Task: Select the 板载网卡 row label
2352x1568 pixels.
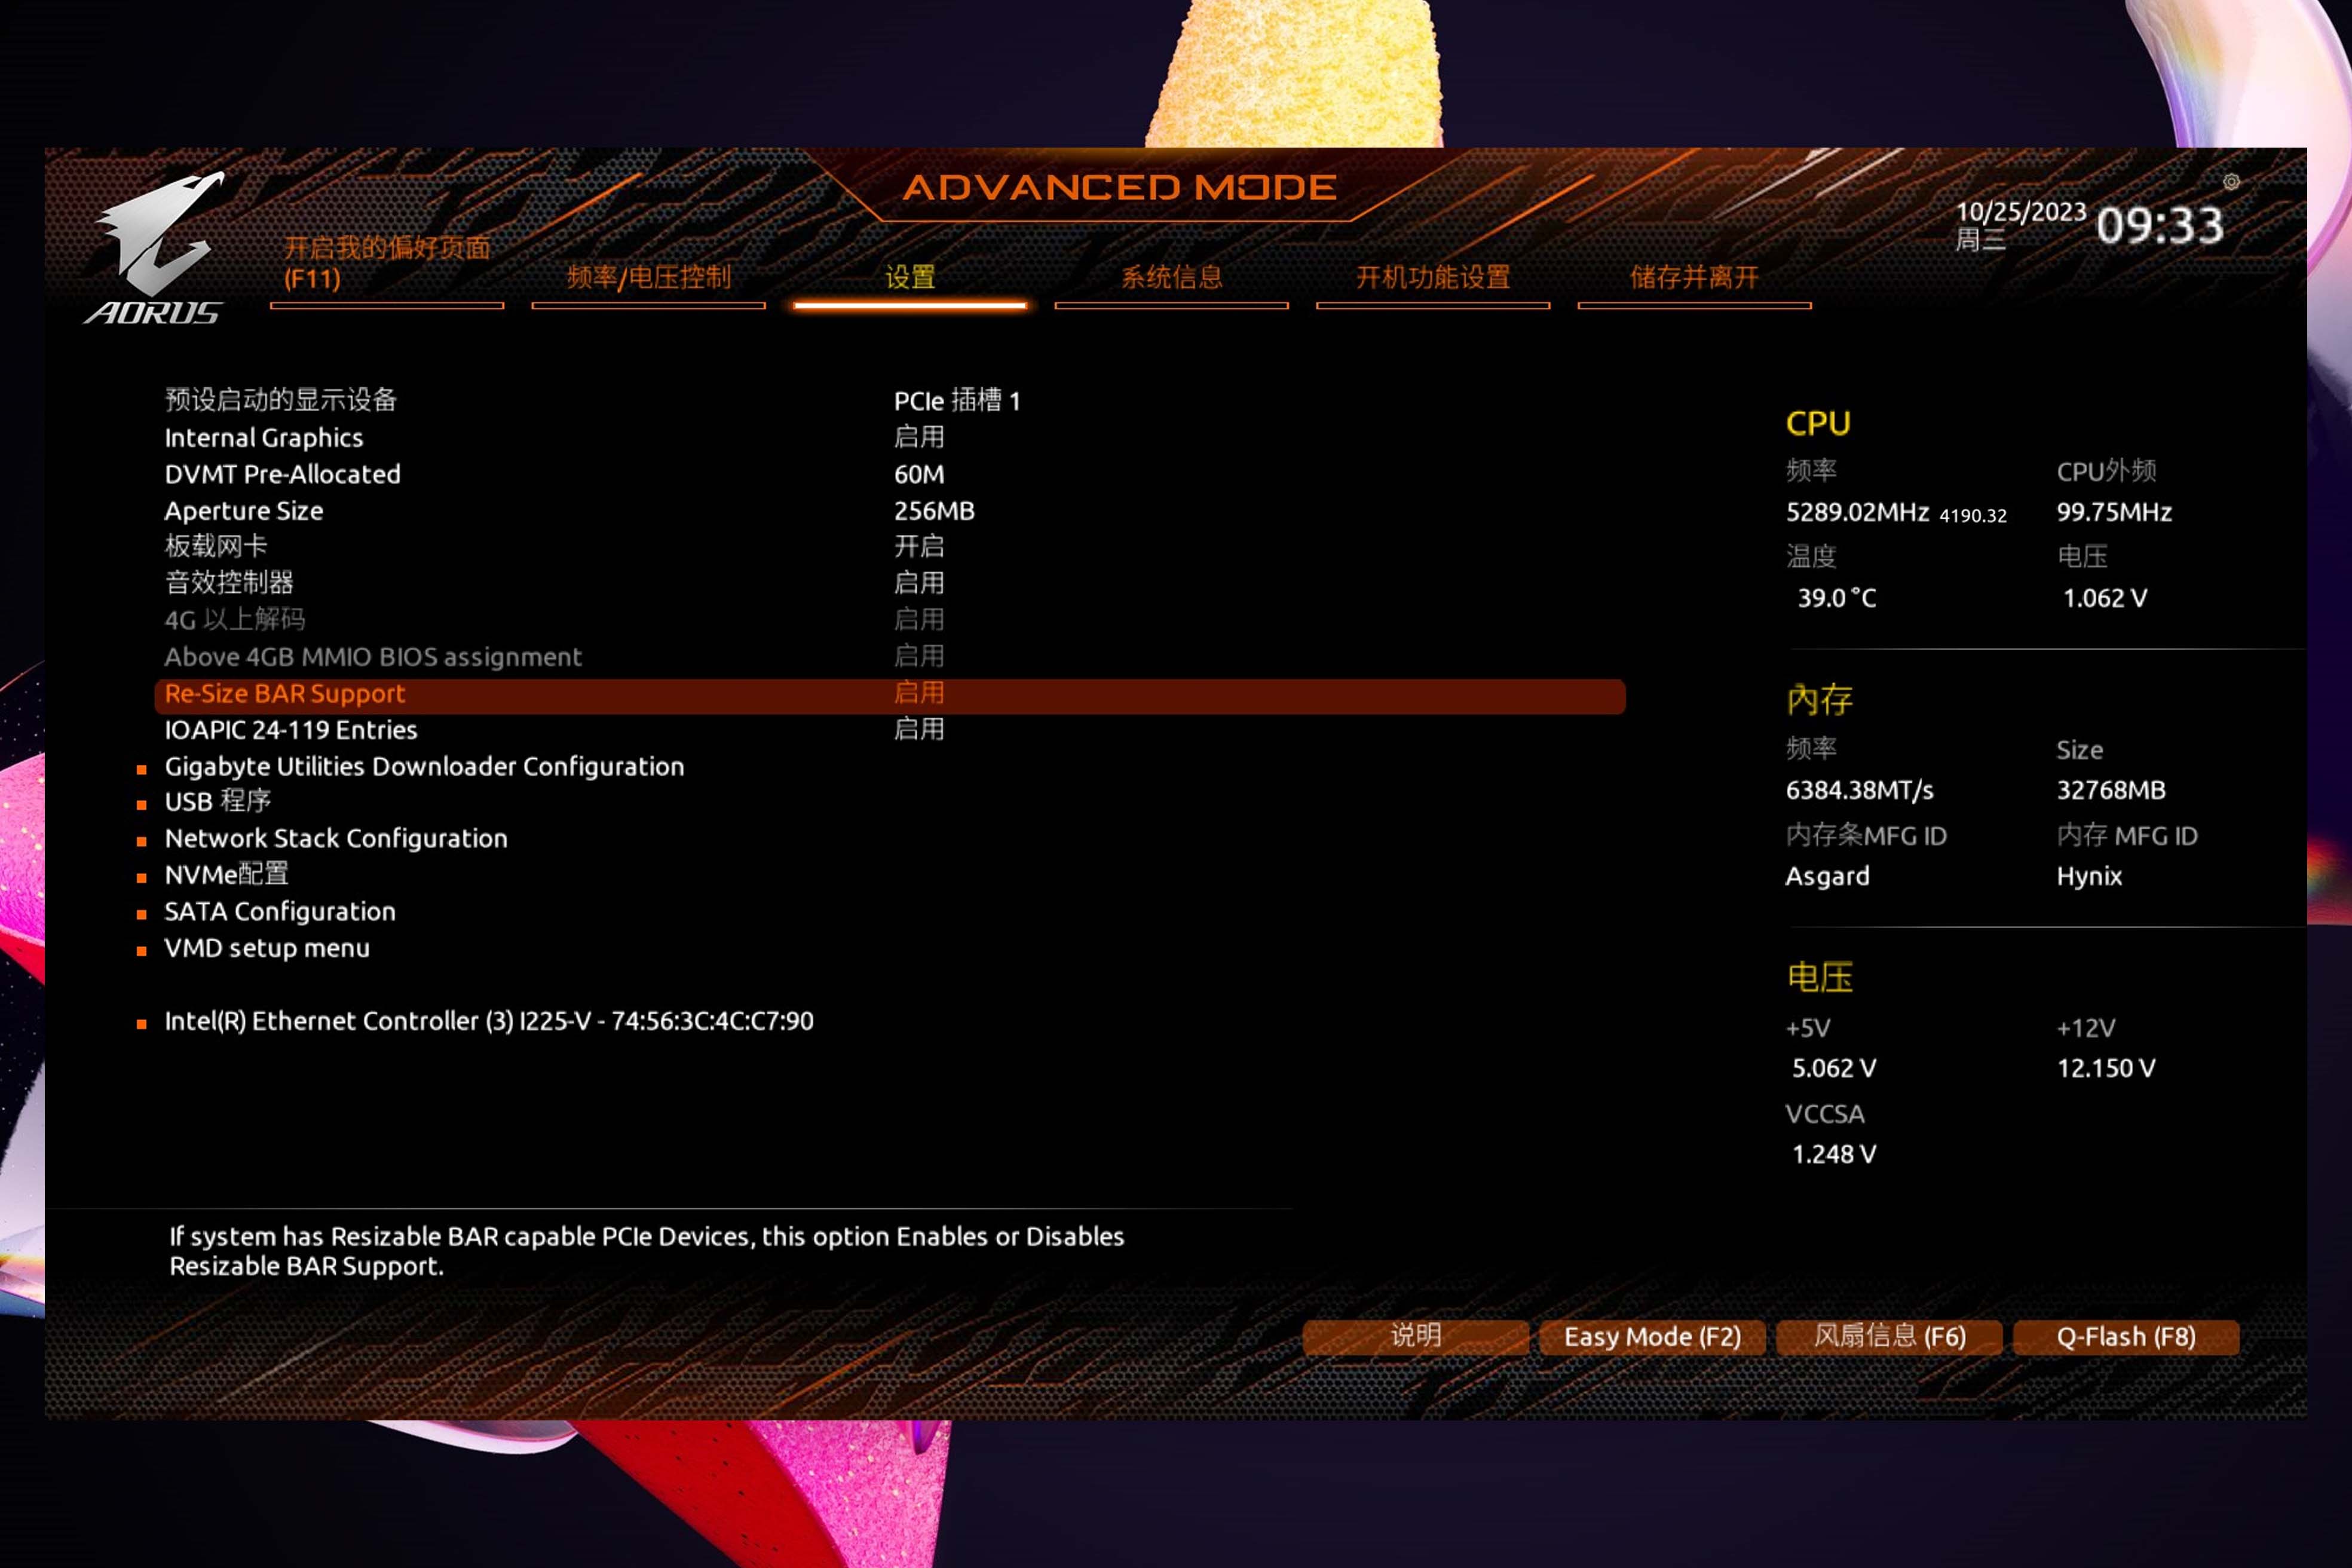Action: (216, 546)
